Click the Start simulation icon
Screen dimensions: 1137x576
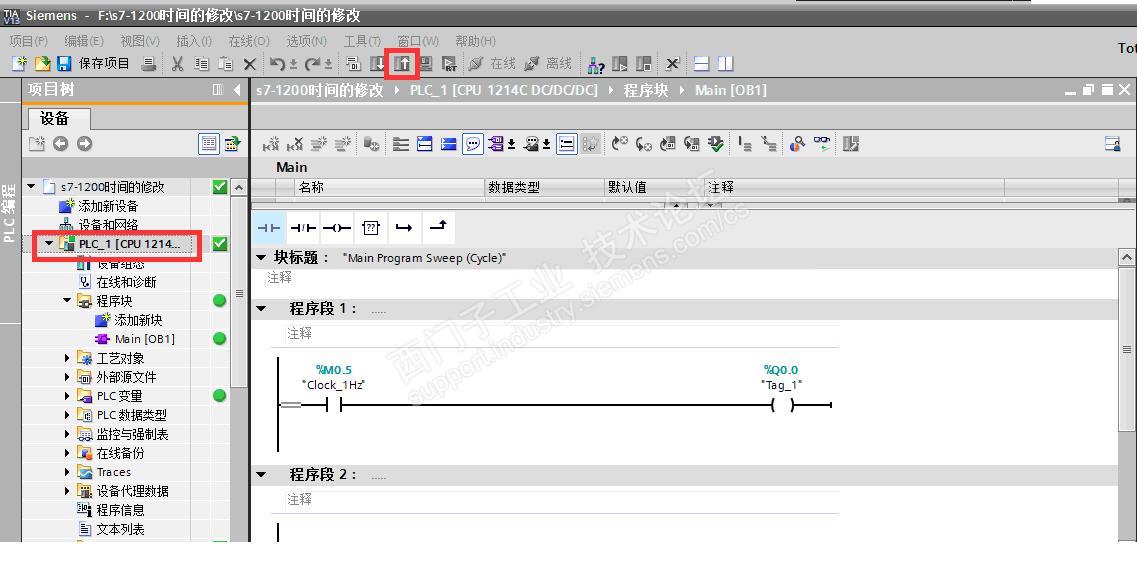(x=426, y=64)
